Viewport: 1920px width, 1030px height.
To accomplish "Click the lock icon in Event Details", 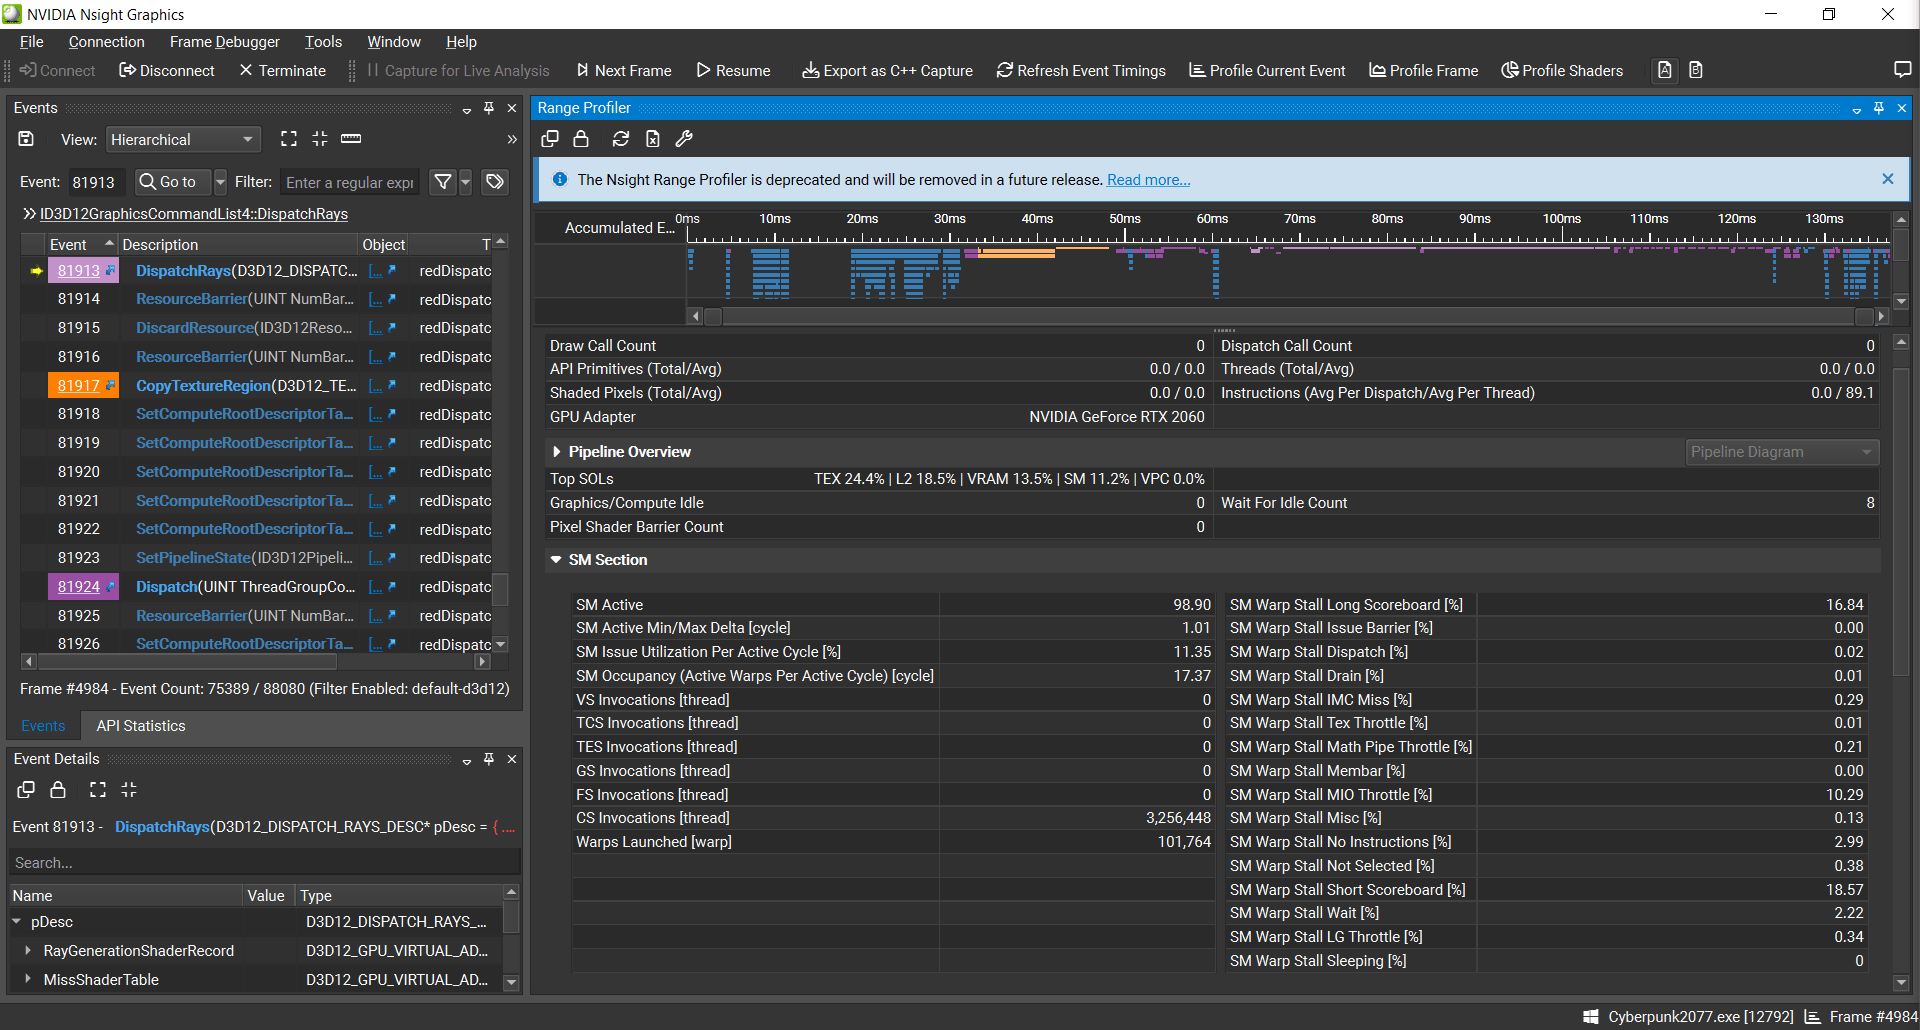I will pyautogui.click(x=58, y=790).
